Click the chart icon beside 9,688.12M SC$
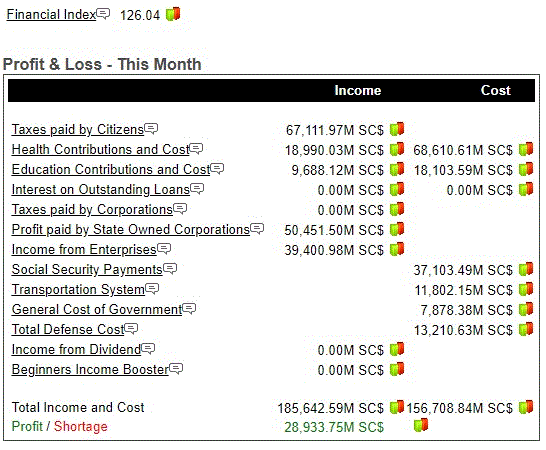The image size is (546, 450). tap(397, 169)
